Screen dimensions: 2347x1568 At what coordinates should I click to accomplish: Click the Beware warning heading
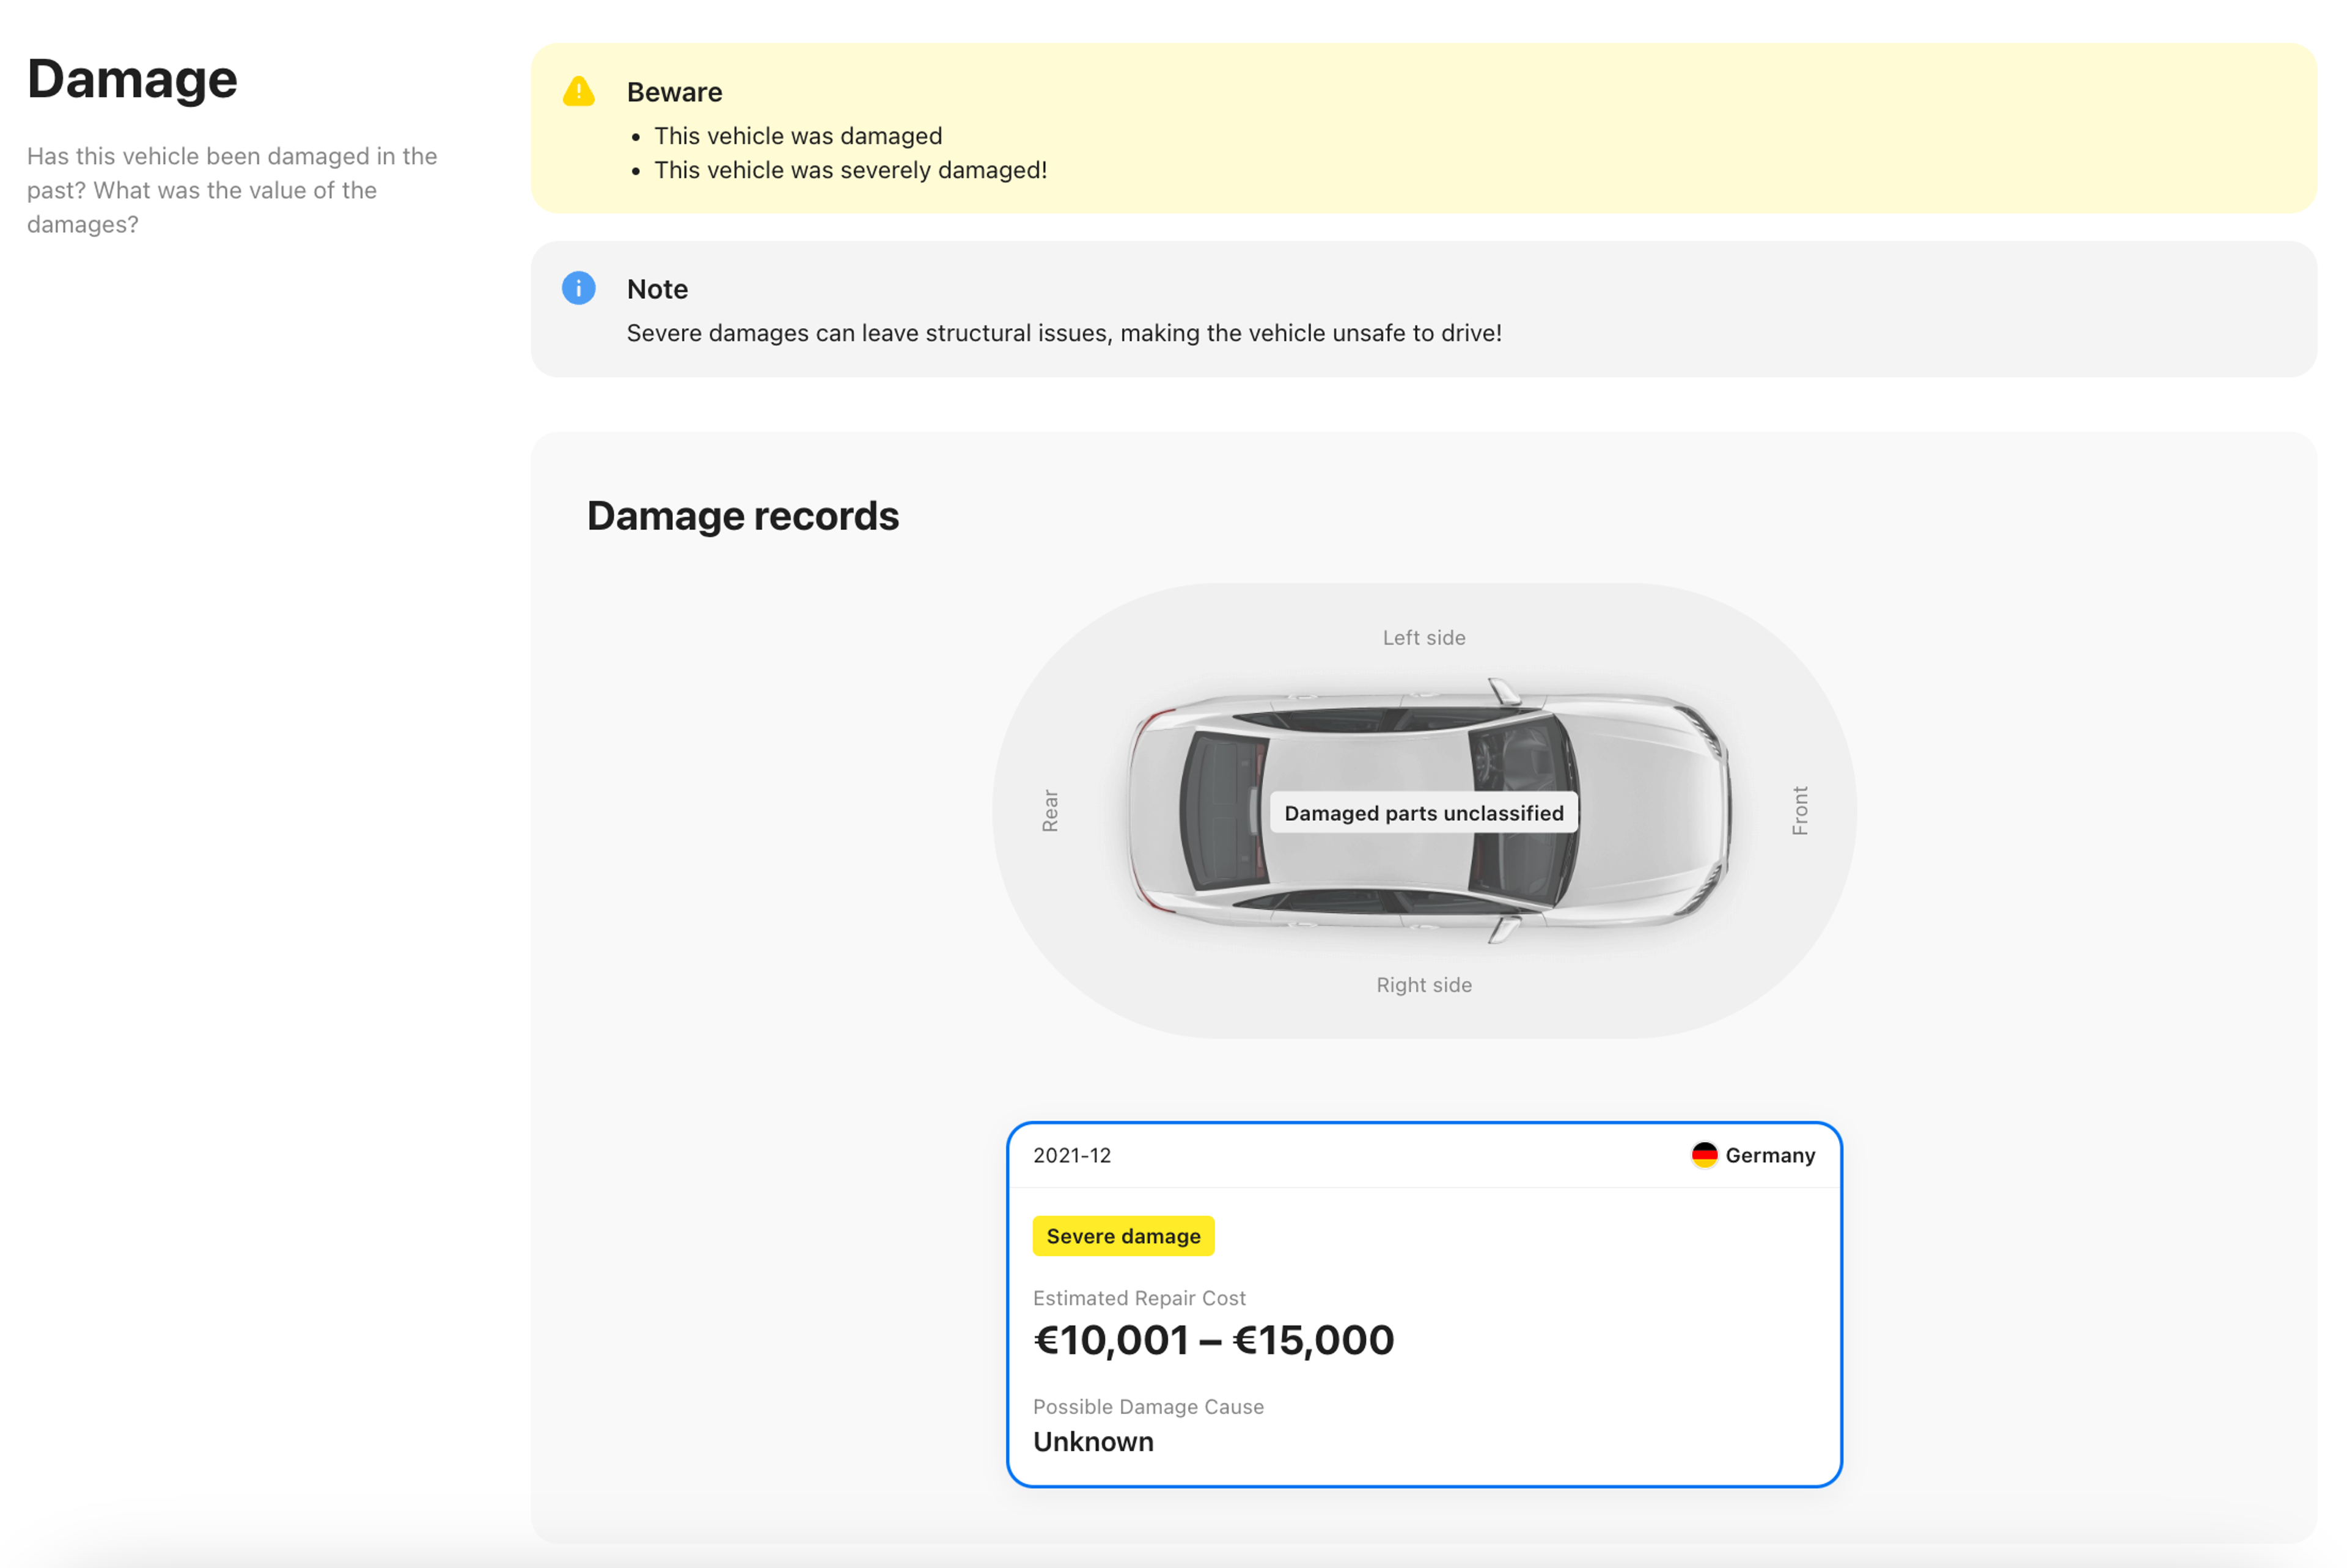click(x=674, y=92)
